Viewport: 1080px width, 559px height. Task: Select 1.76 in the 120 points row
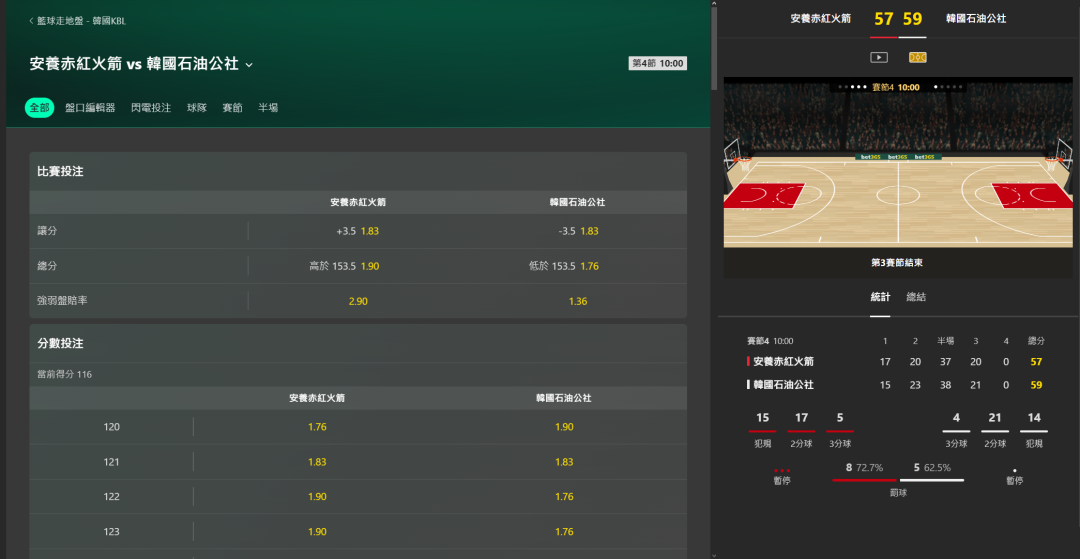coord(317,427)
